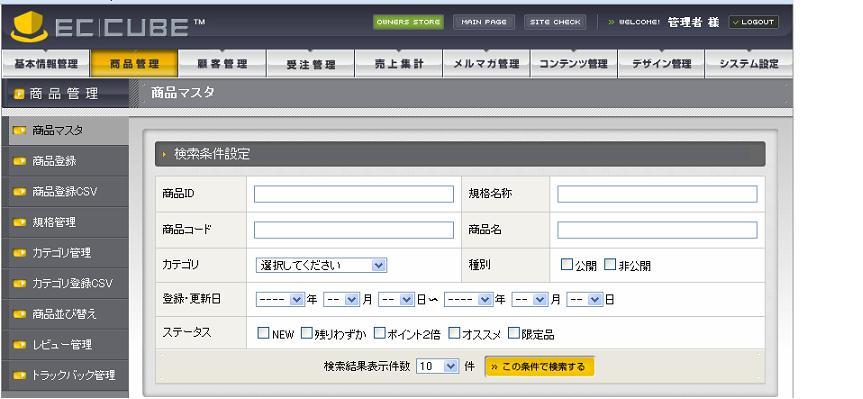Image resolution: width=863 pixels, height=399 pixels.
Task: Click icon beside カテゴリ登録CSV sidebar item
Action: 19,283
